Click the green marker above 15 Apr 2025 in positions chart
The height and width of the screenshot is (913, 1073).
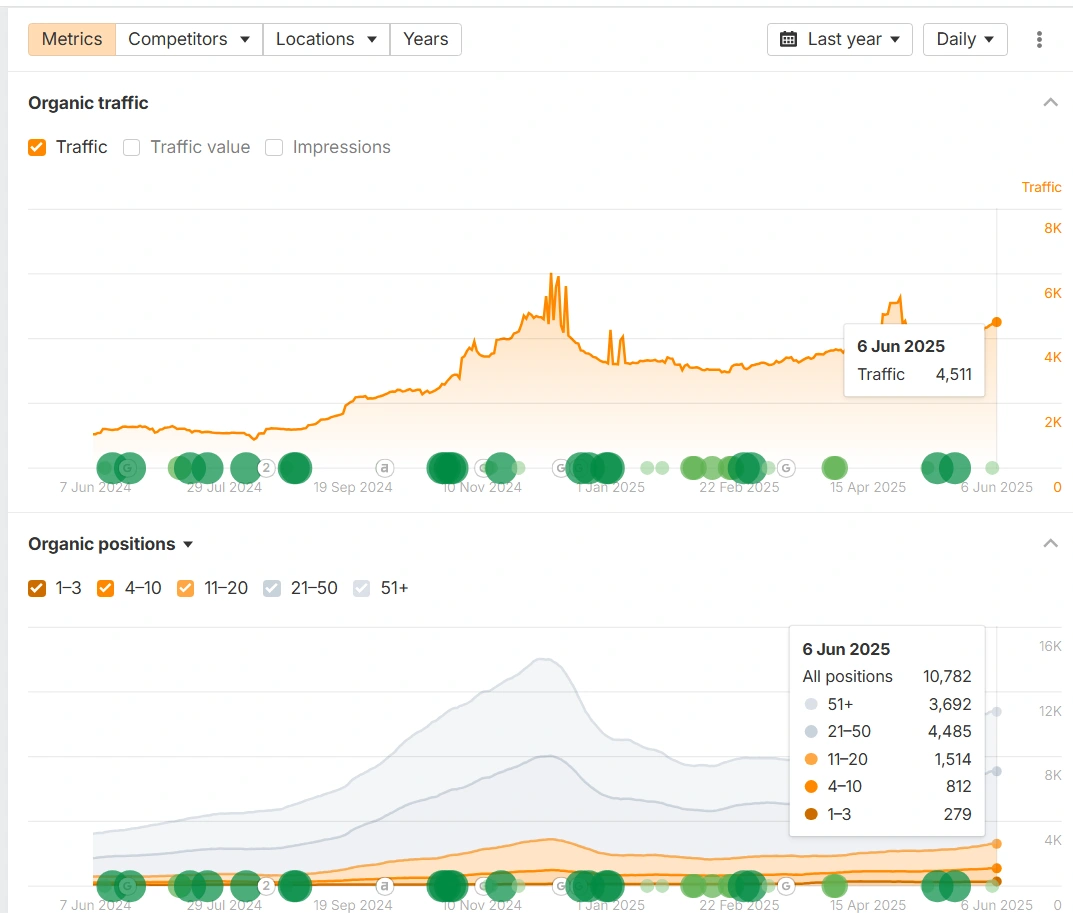[x=834, y=886]
